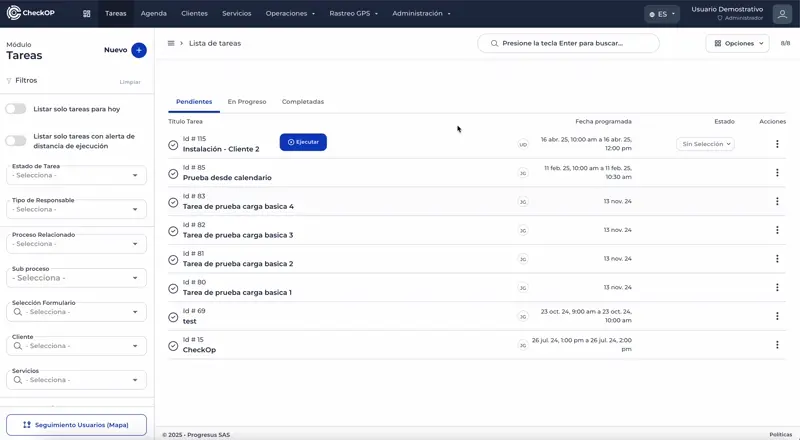The image size is (800, 440).
Task: Switch to Pendientes tab
Action: coord(194,102)
